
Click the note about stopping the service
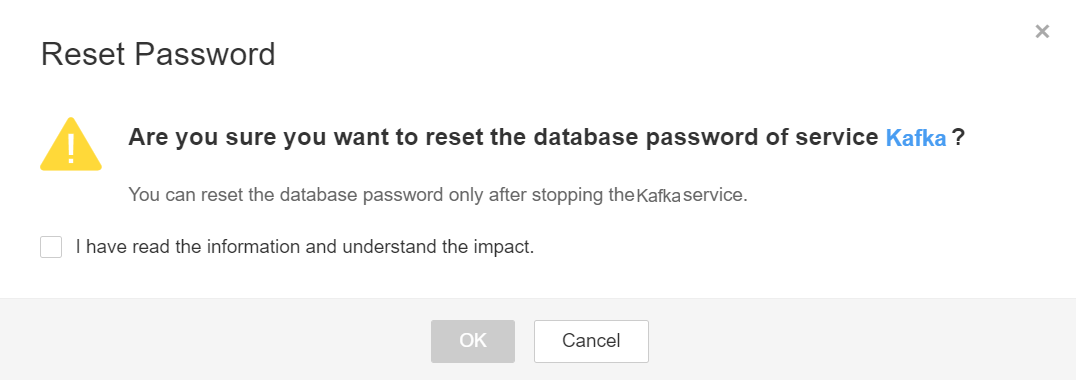coord(438,195)
